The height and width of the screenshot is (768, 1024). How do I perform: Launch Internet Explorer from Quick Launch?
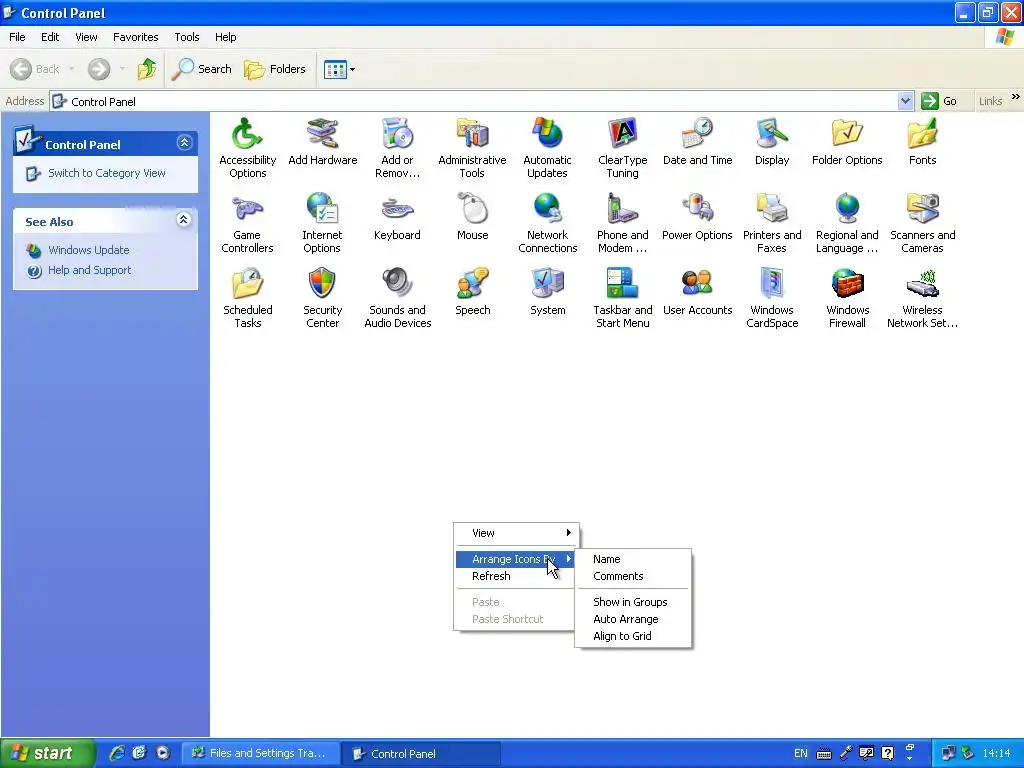tap(117, 753)
